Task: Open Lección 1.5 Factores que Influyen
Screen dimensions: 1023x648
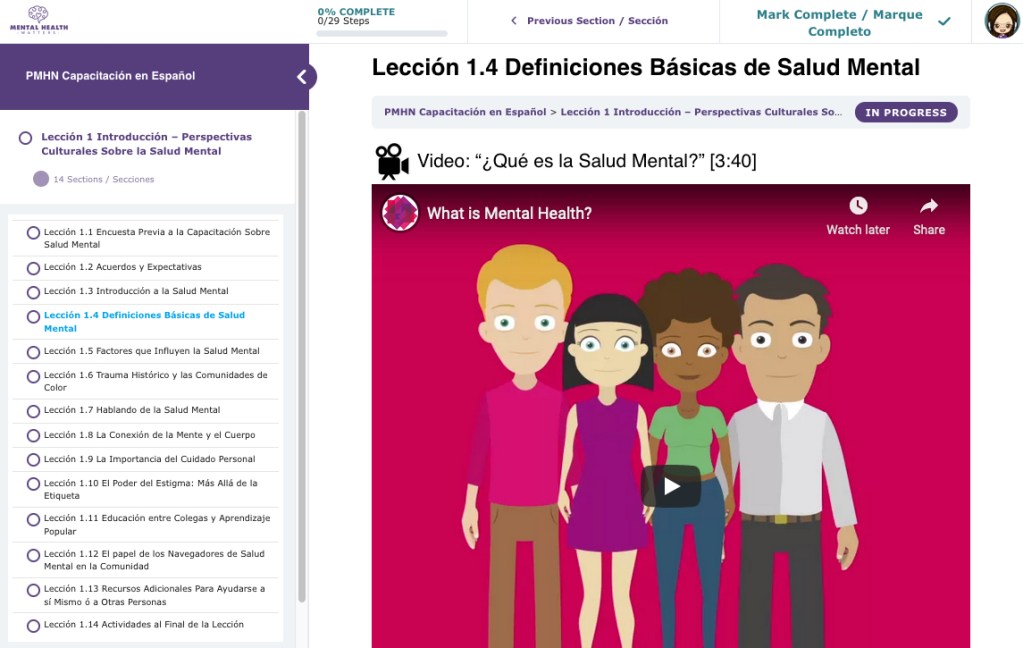Action: (x=151, y=351)
